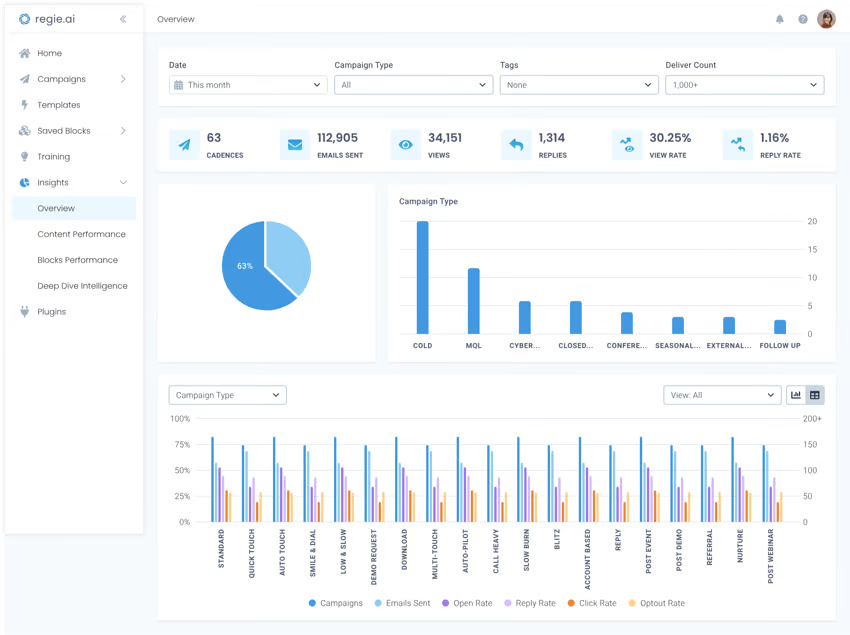Go to Content Performance page
The width and height of the screenshot is (850, 635).
coord(81,234)
